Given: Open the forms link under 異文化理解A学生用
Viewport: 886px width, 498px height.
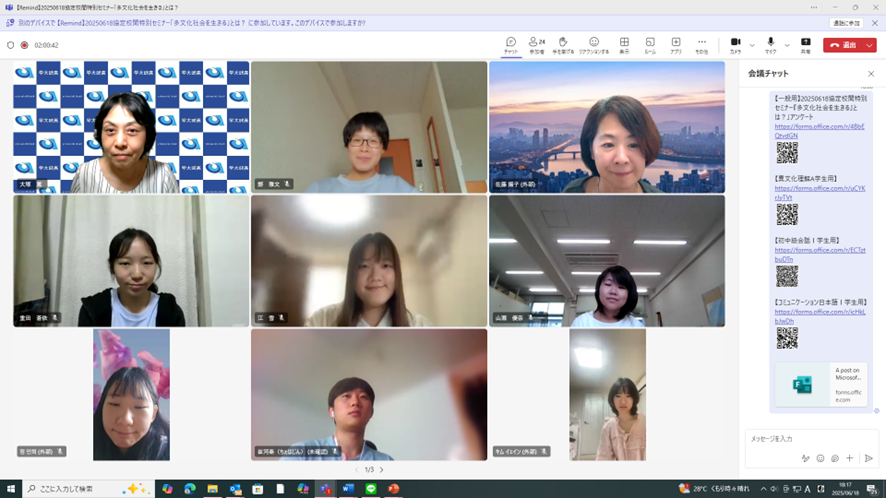Looking at the screenshot, I should click(x=819, y=192).
